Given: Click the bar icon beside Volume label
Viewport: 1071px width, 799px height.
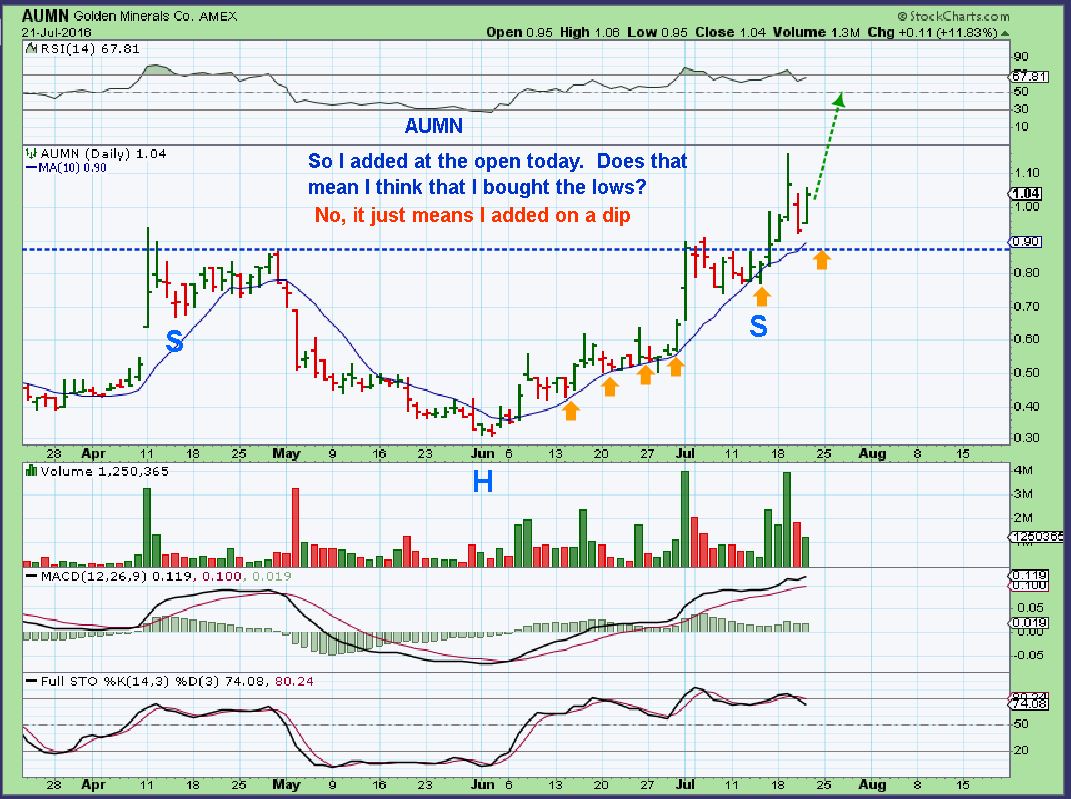Looking at the screenshot, I should (31, 471).
